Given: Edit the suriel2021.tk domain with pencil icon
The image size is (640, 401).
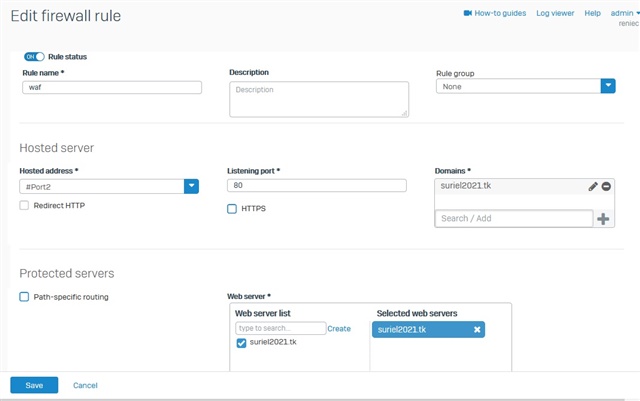Looking at the screenshot, I should (593, 187).
